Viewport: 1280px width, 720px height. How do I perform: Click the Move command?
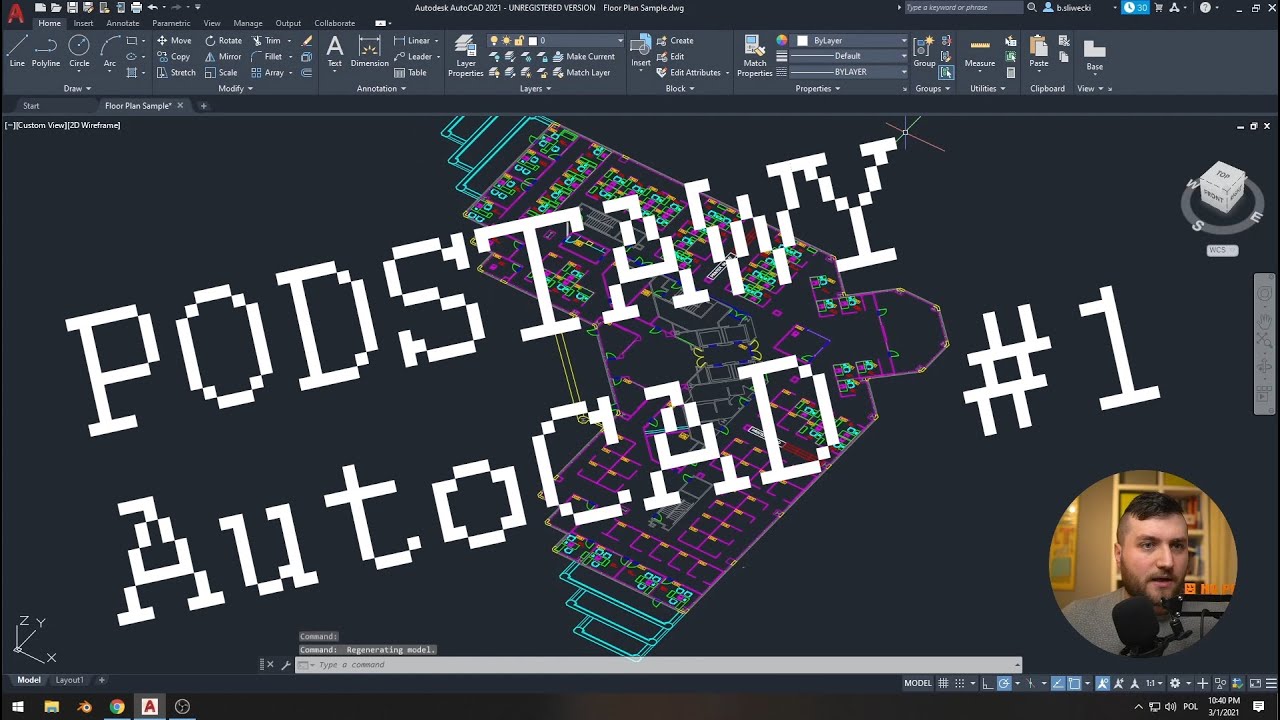pos(173,41)
